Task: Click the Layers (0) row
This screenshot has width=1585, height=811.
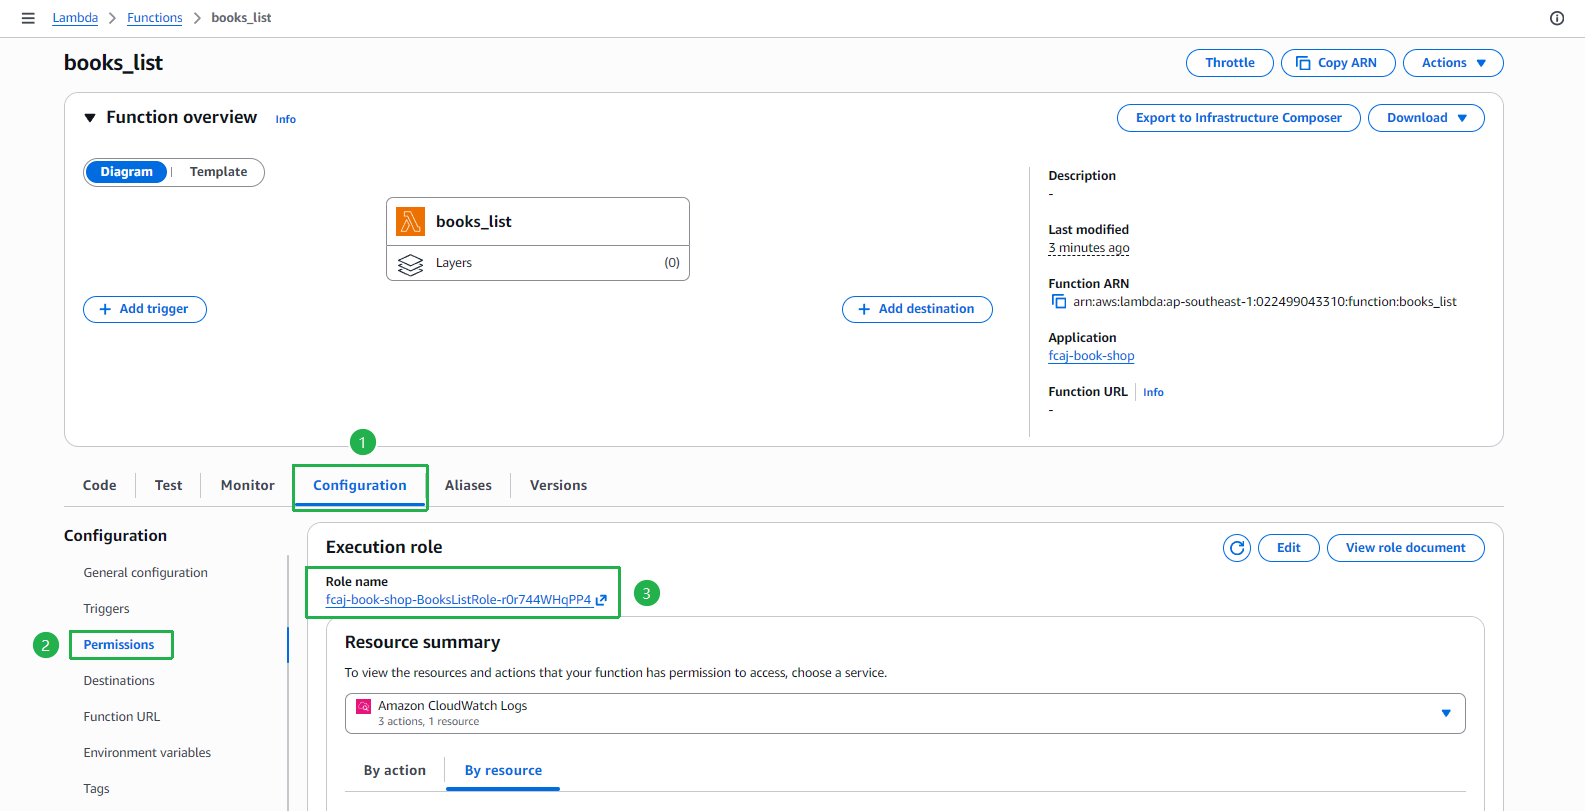Action: click(x=538, y=263)
